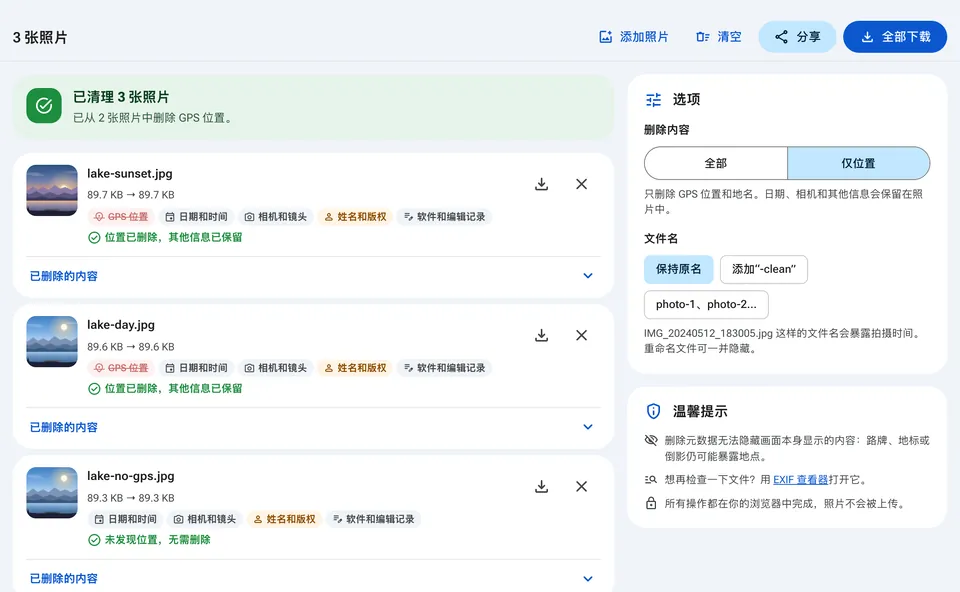Download the lake-sunset.jpg file
The image size is (960, 592).
[541, 184]
